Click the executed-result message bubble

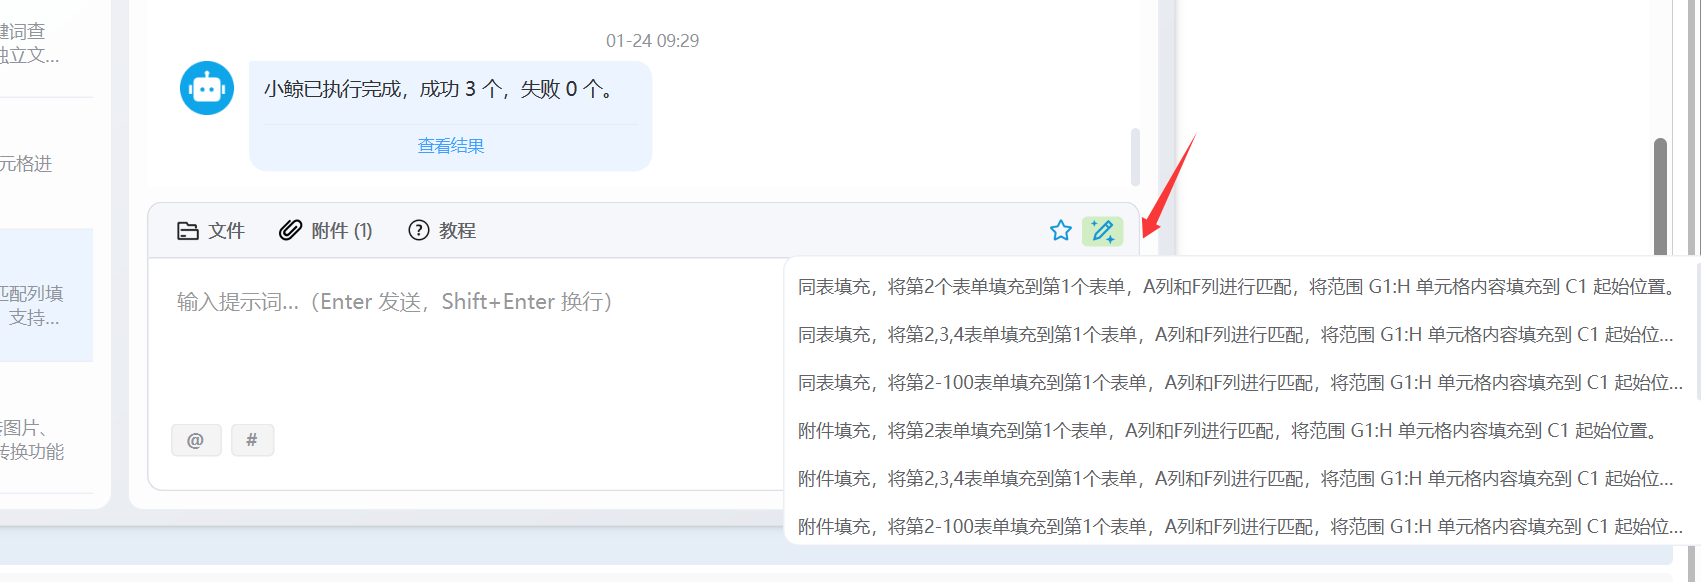point(451,116)
